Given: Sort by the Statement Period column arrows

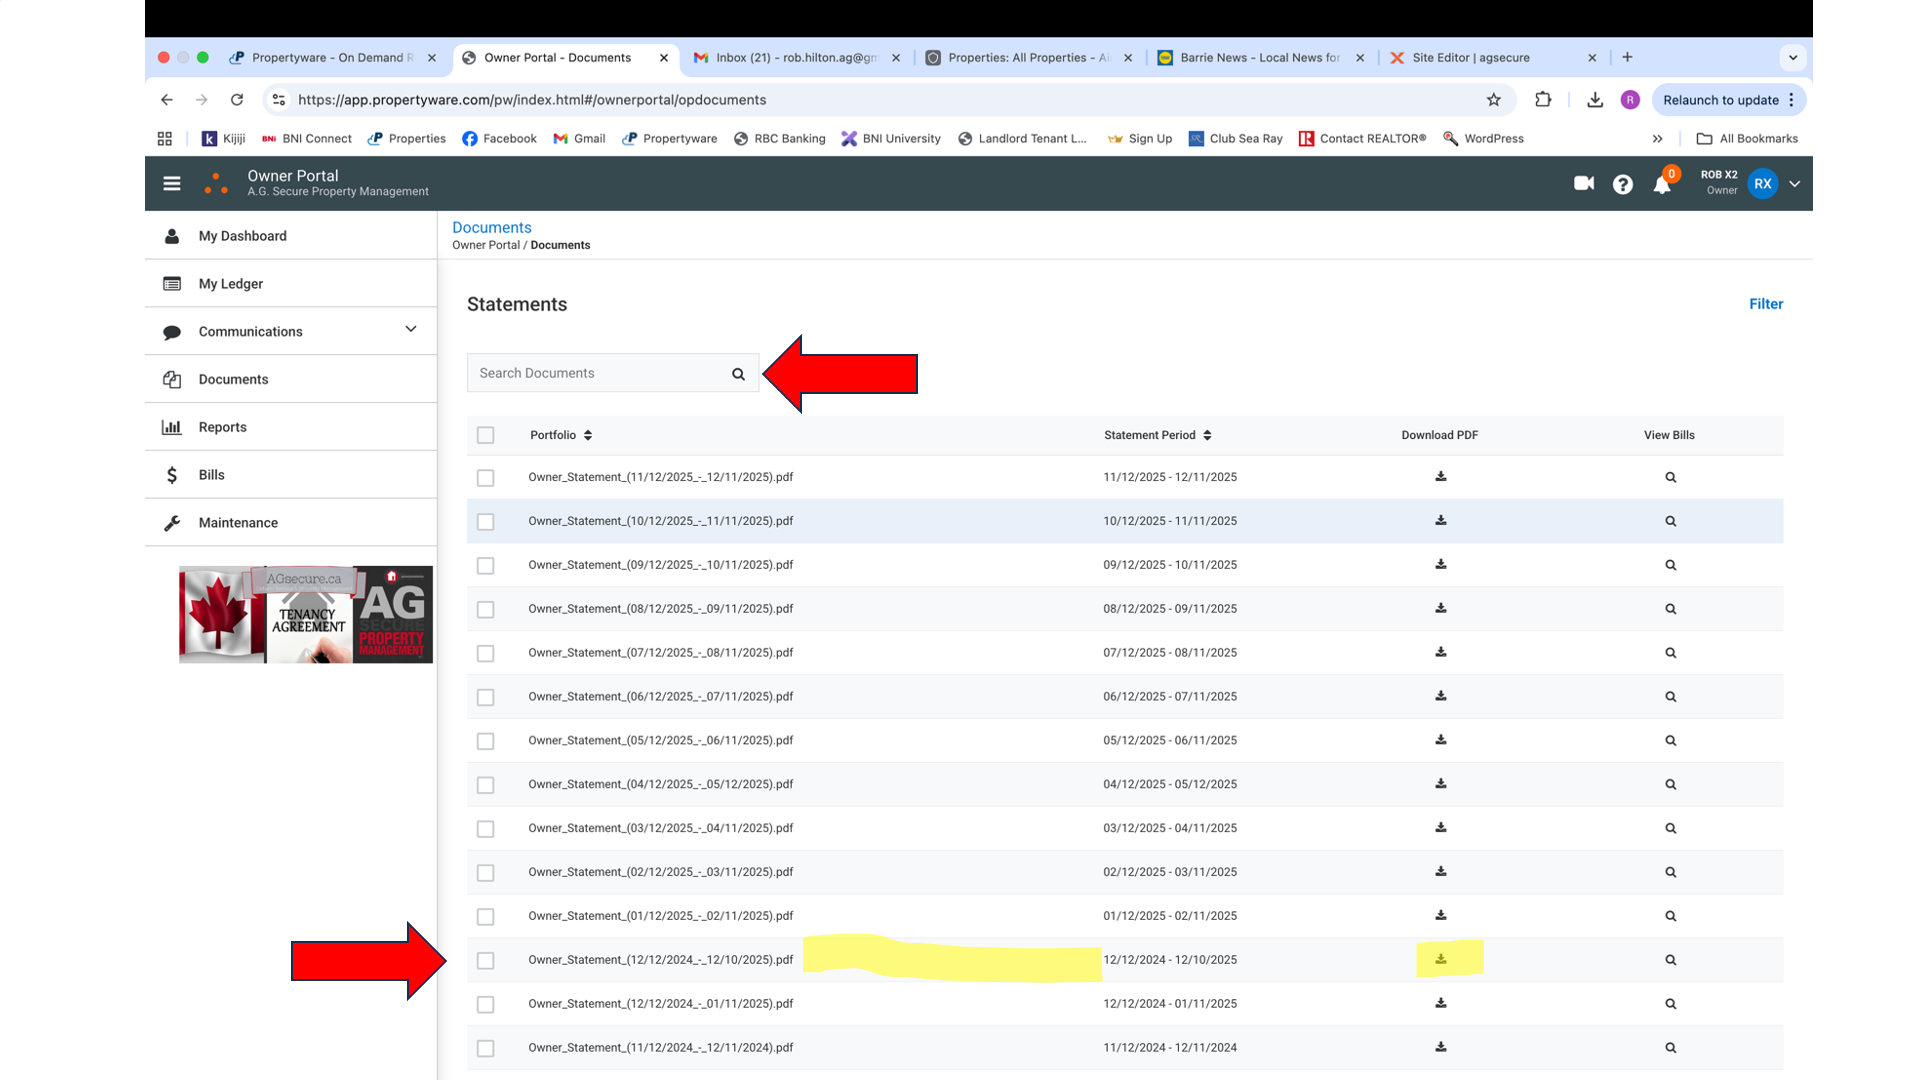Looking at the screenshot, I should [1207, 435].
